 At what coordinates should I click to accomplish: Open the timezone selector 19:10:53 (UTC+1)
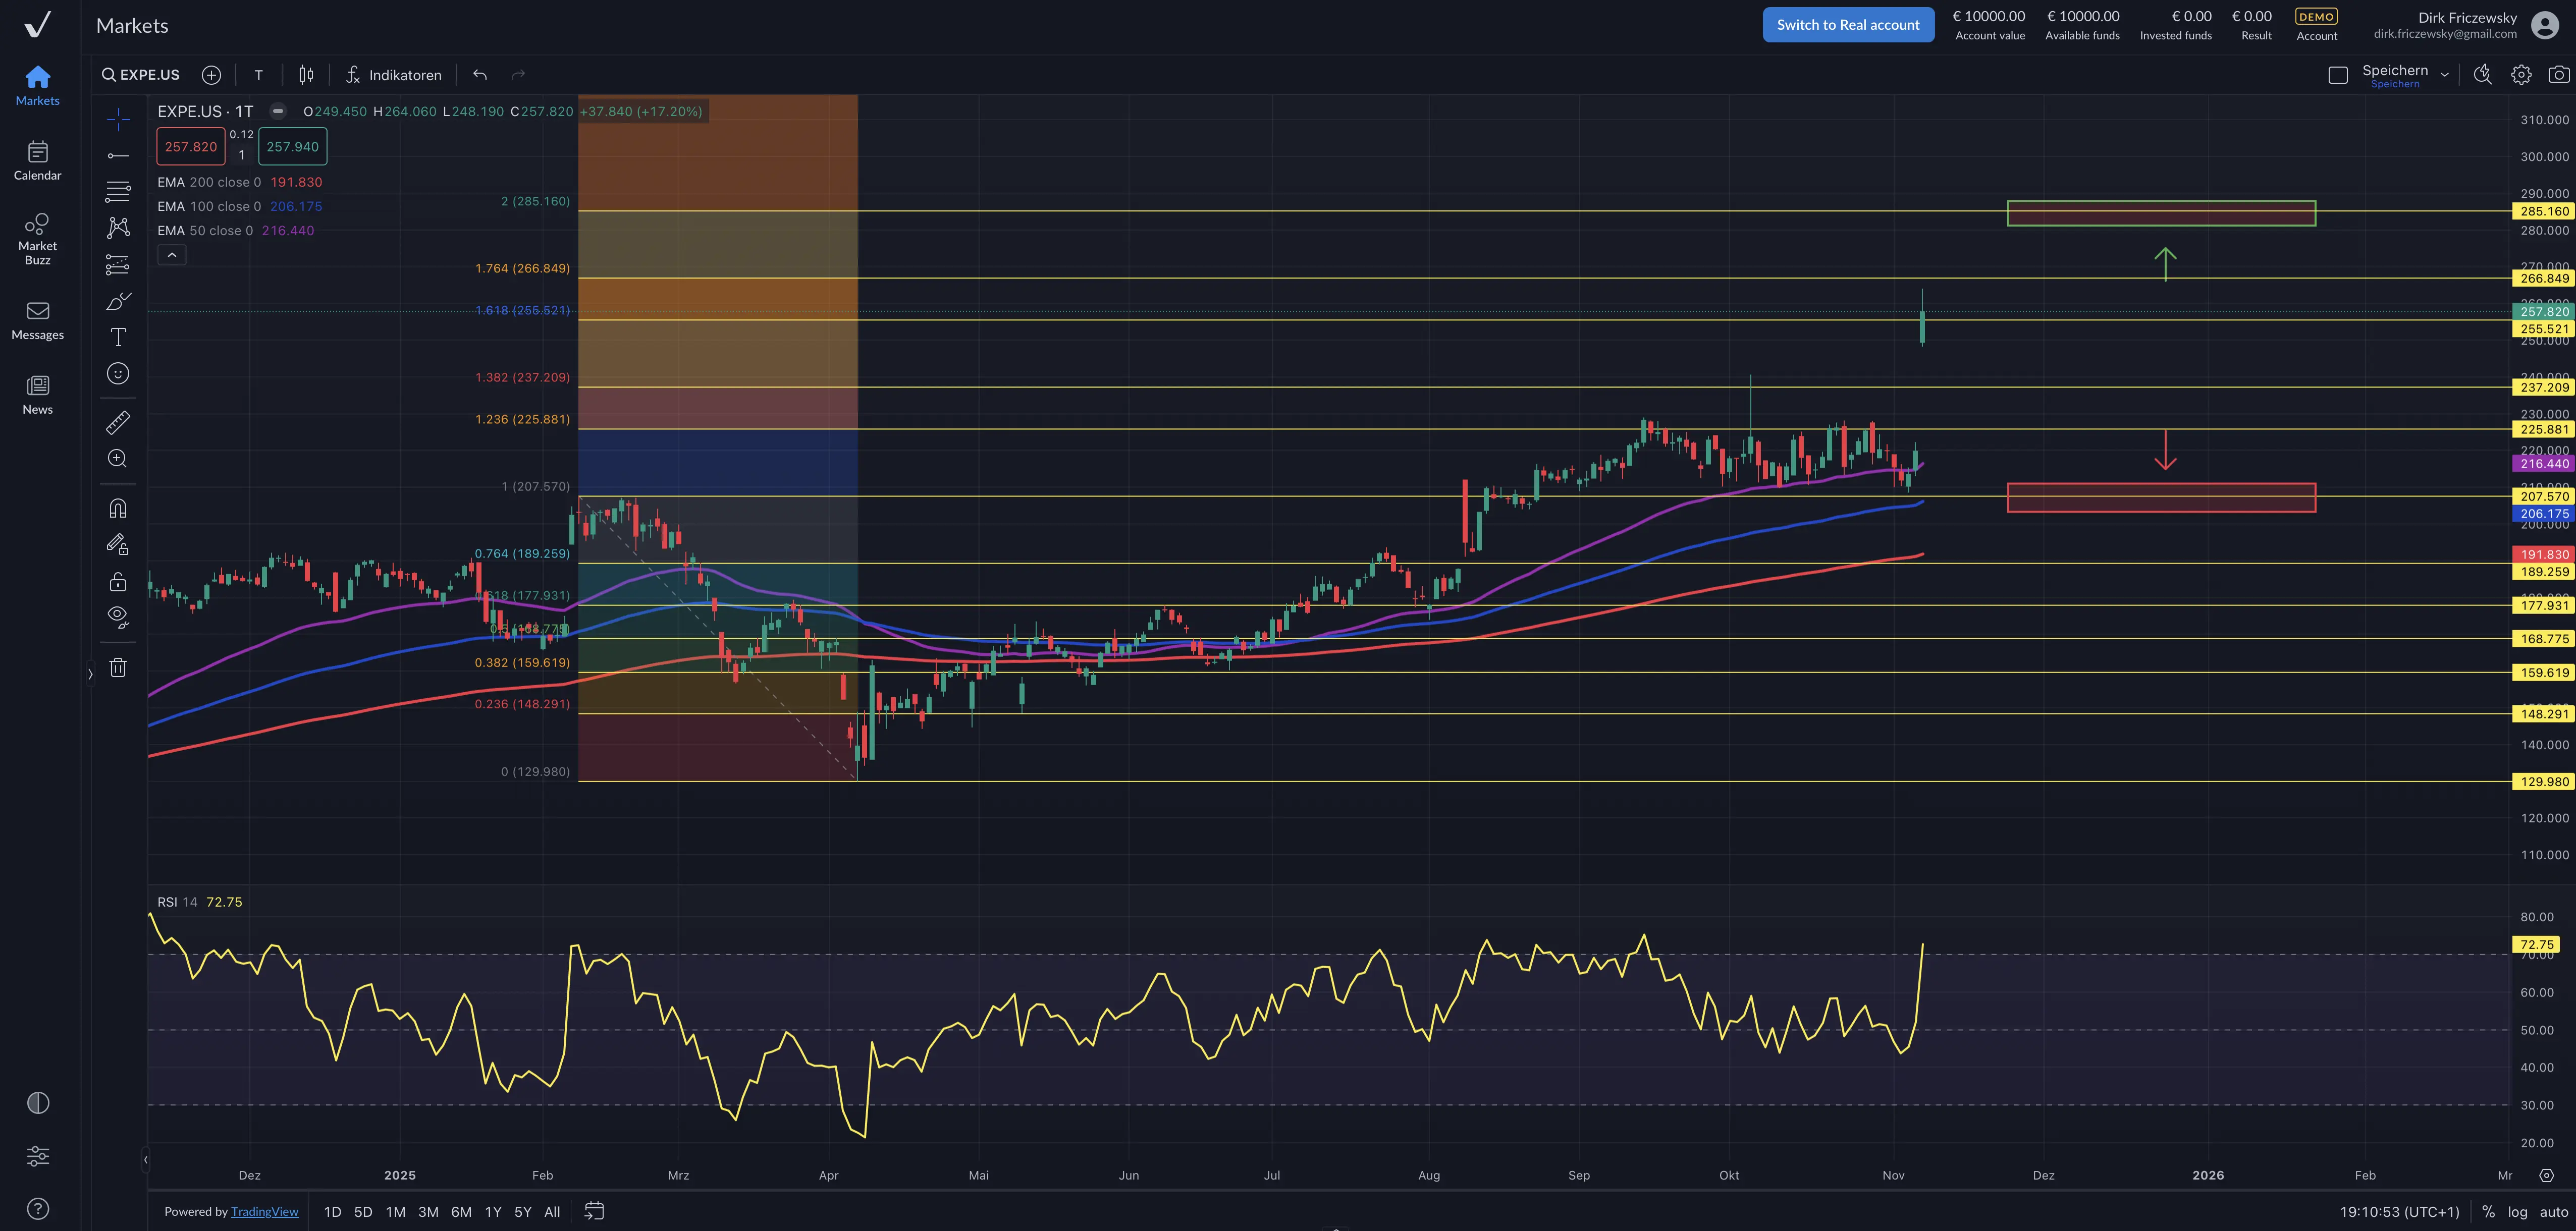[2399, 1212]
